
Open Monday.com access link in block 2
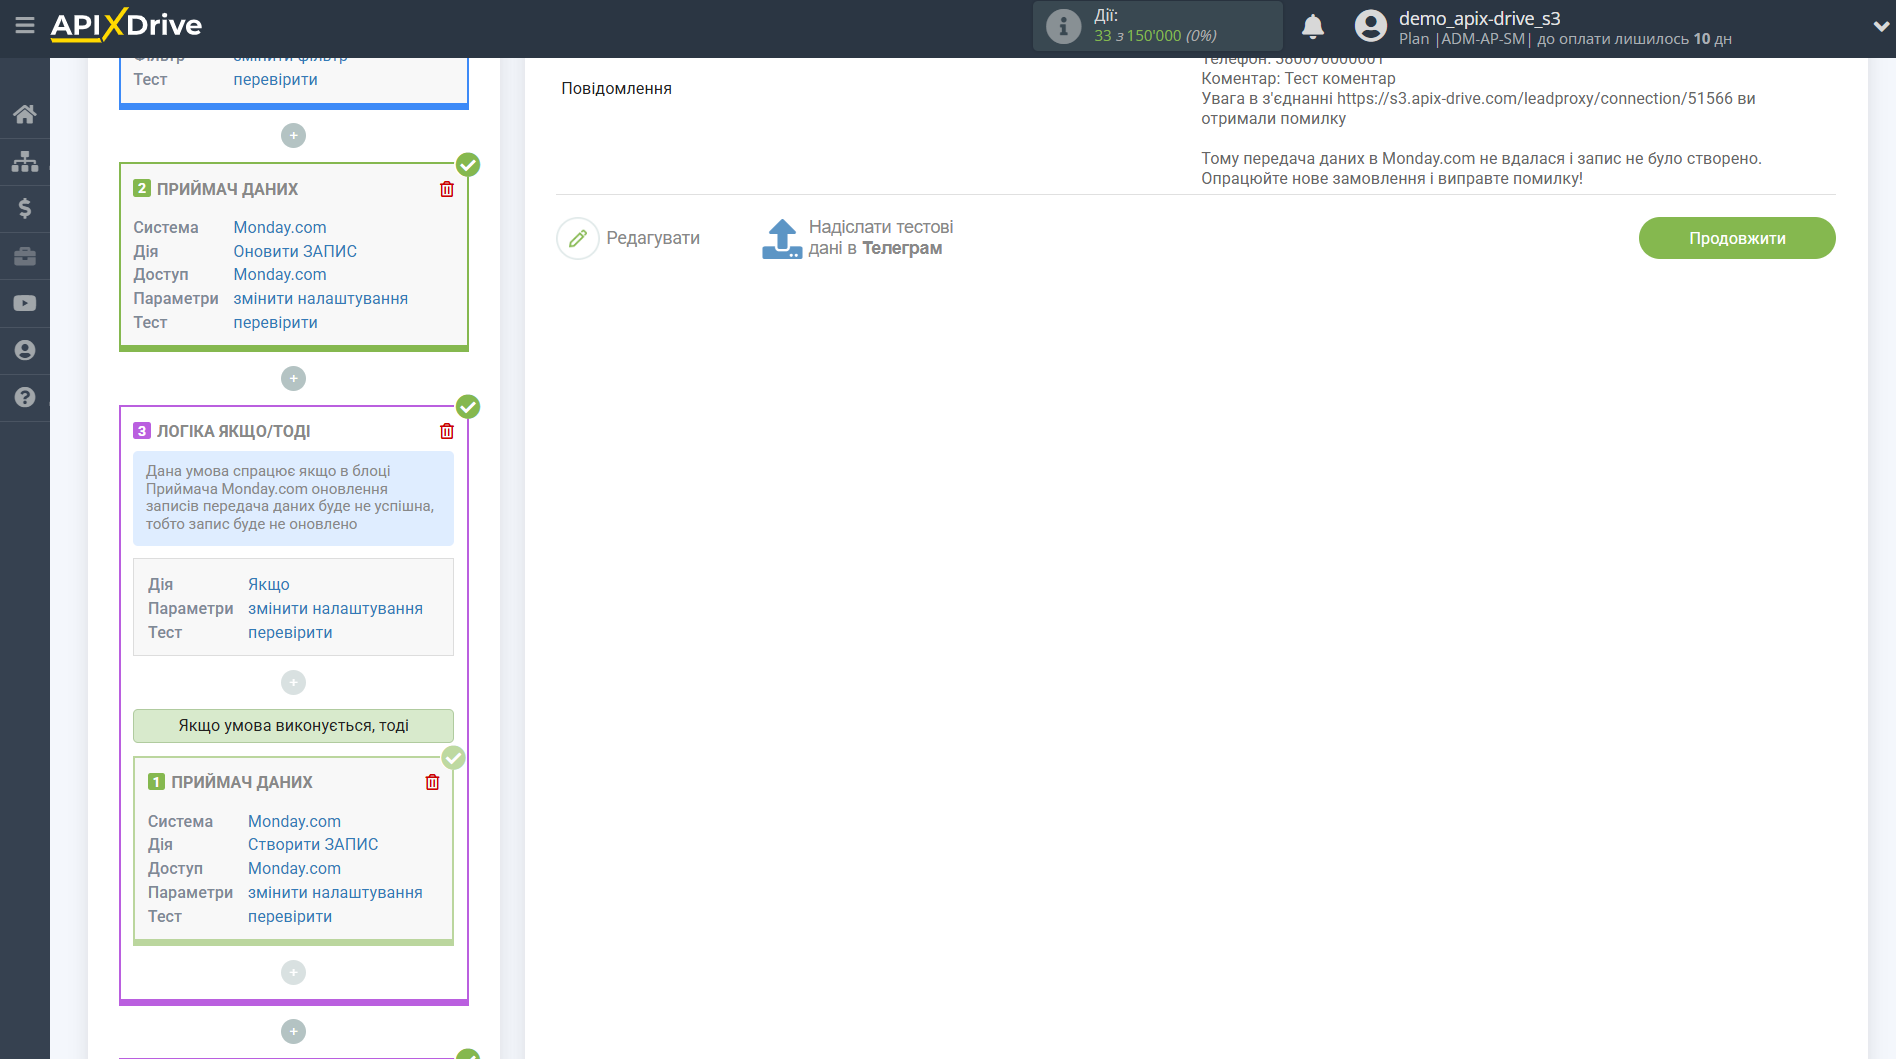[280, 274]
